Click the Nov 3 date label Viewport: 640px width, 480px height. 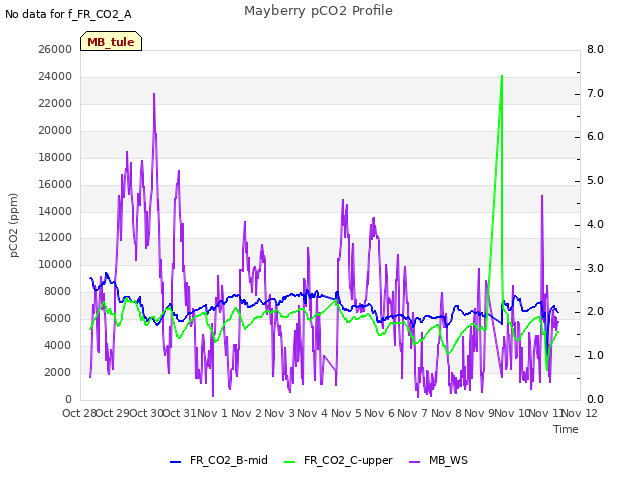tap(280, 413)
